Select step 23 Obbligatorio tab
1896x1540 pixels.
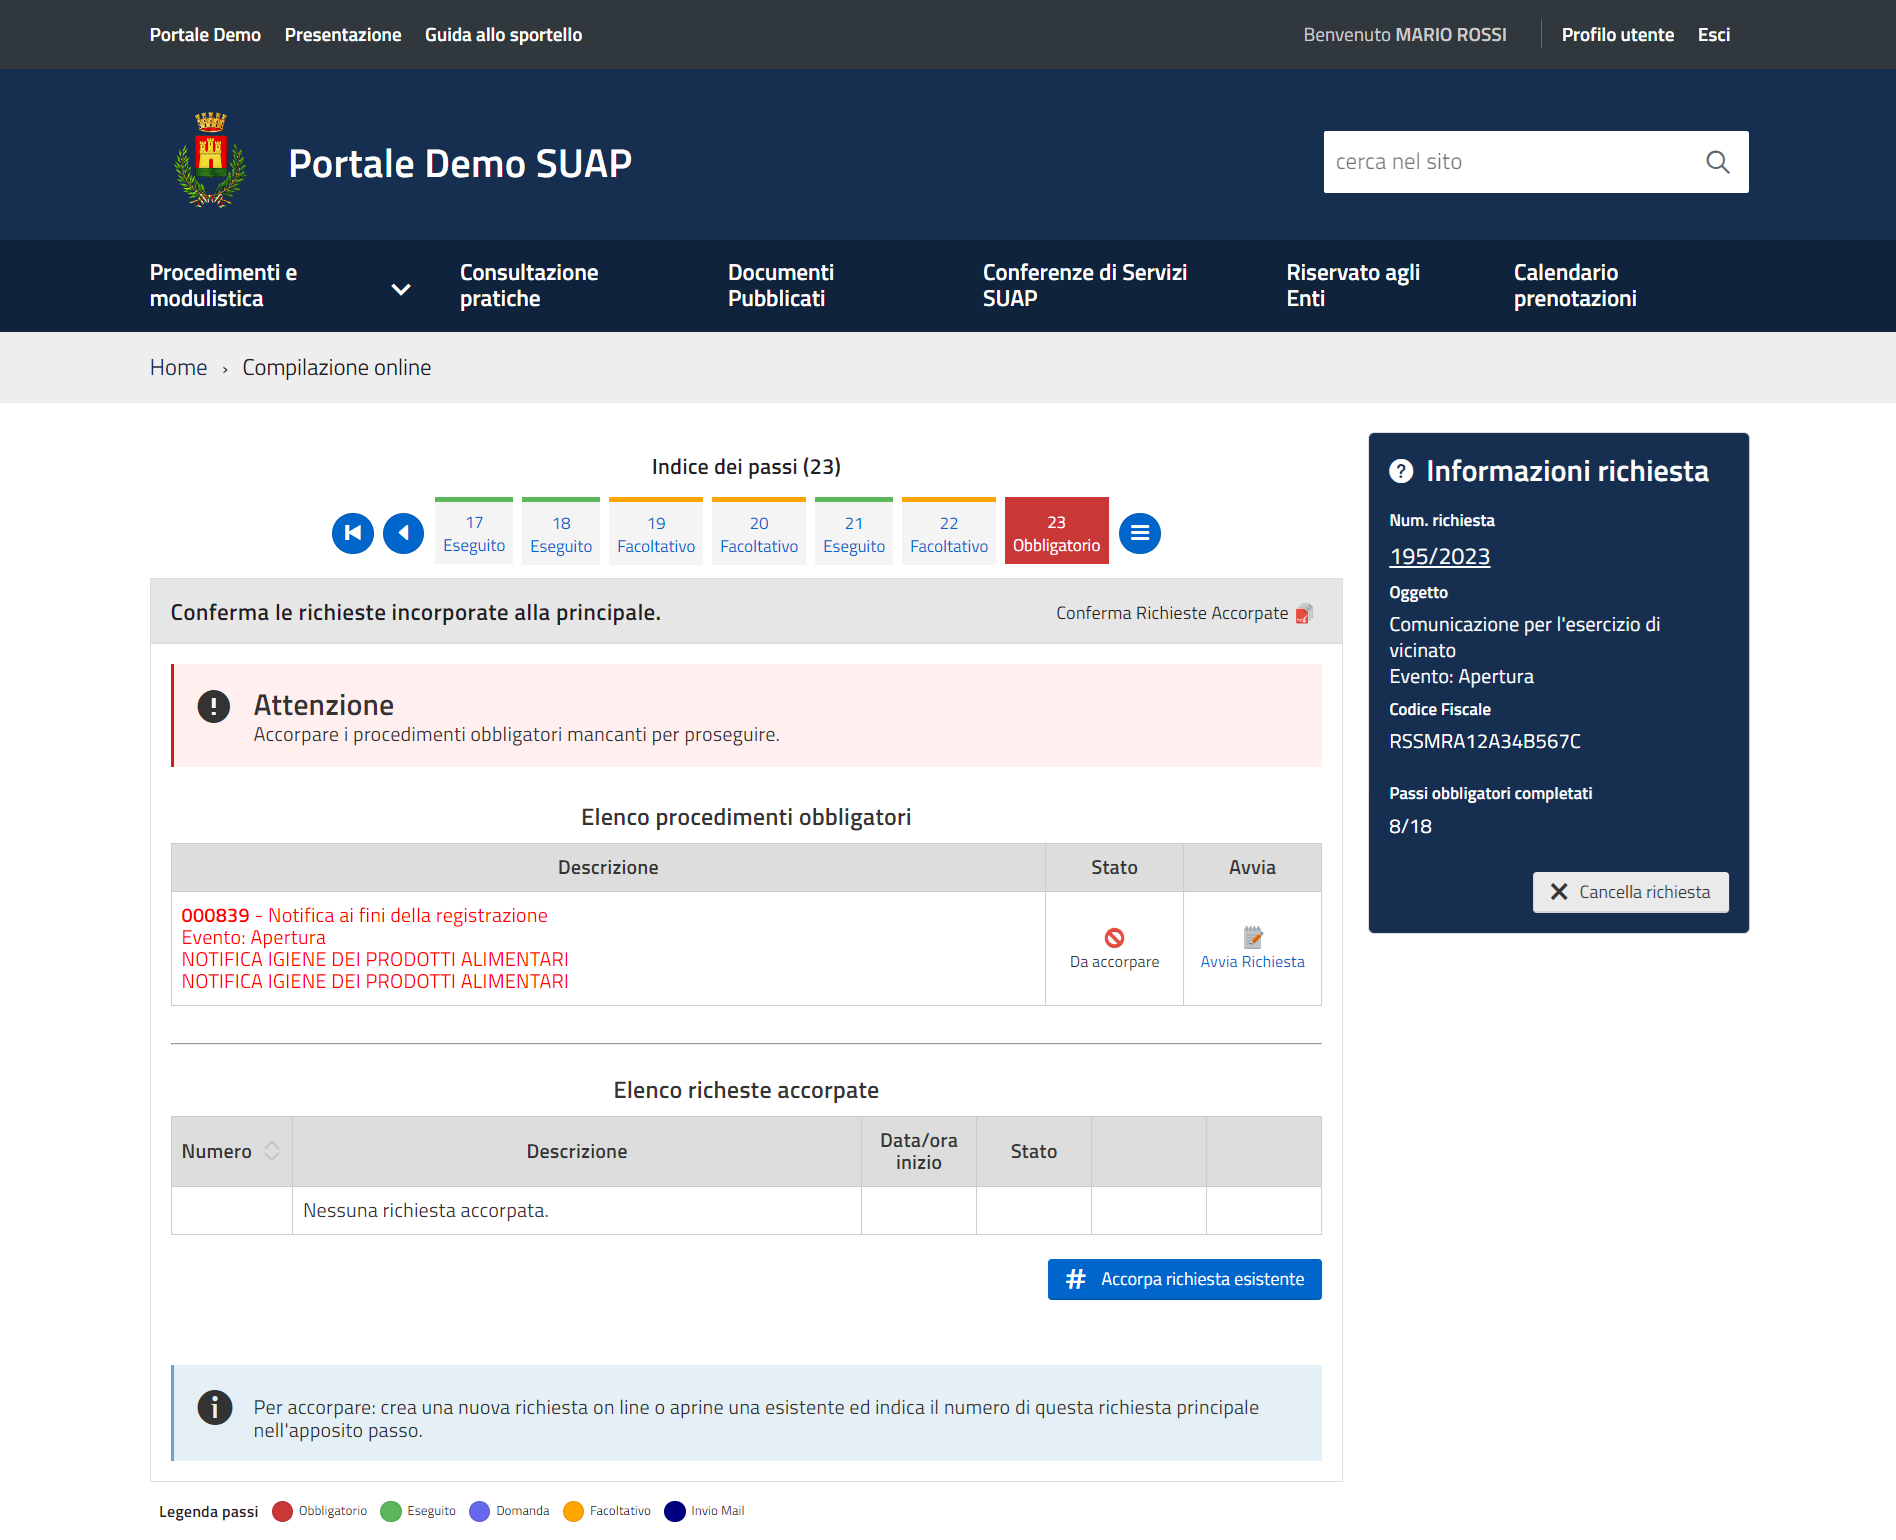coord(1056,533)
